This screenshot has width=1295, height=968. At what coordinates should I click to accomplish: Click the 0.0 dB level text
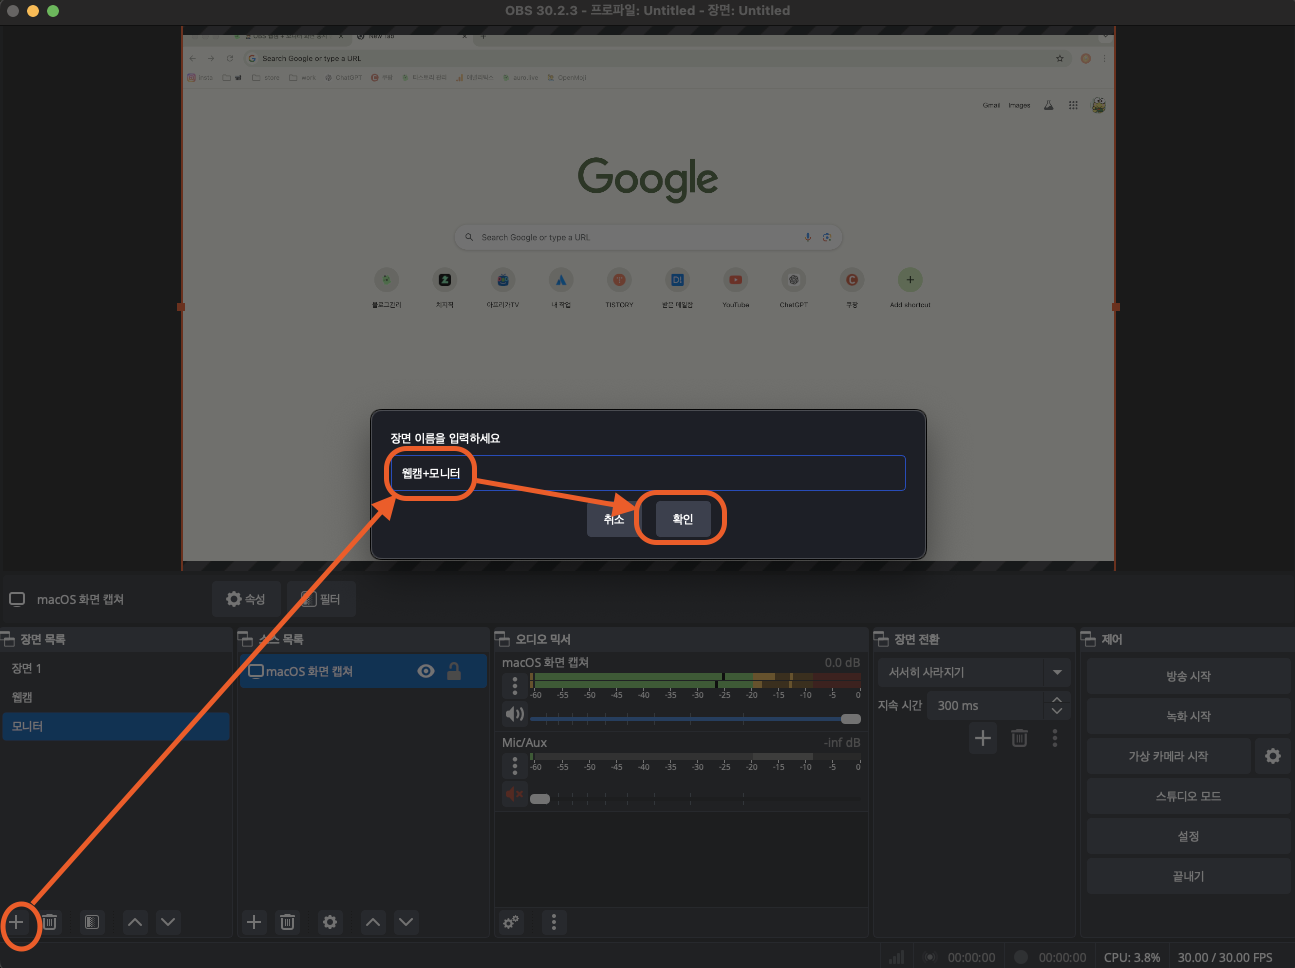(x=842, y=662)
